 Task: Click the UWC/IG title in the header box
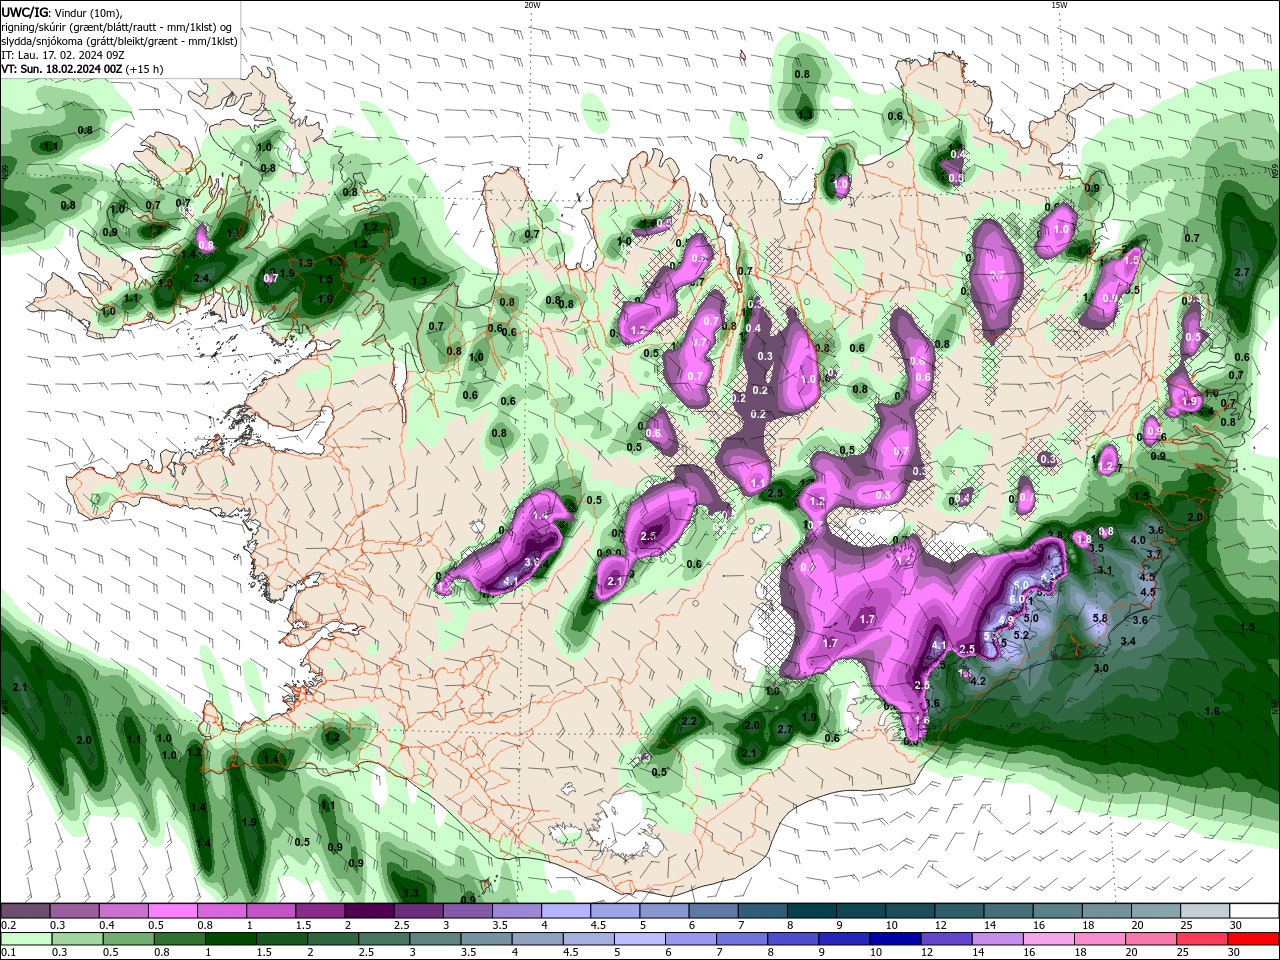coord(25,12)
